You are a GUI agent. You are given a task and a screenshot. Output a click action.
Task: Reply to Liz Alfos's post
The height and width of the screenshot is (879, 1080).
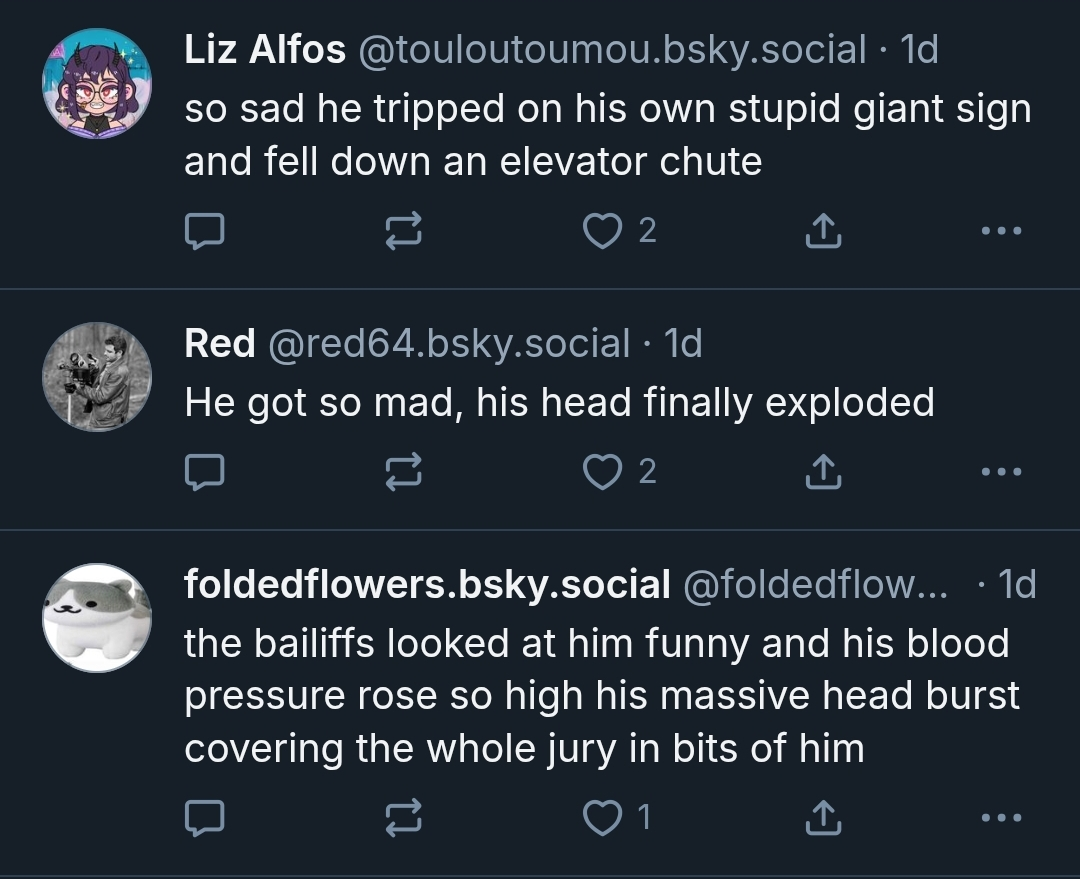click(x=204, y=232)
